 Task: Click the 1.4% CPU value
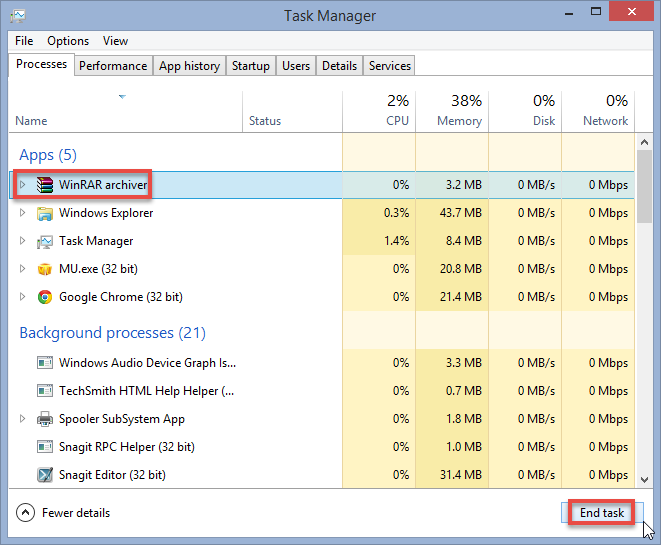tap(396, 241)
